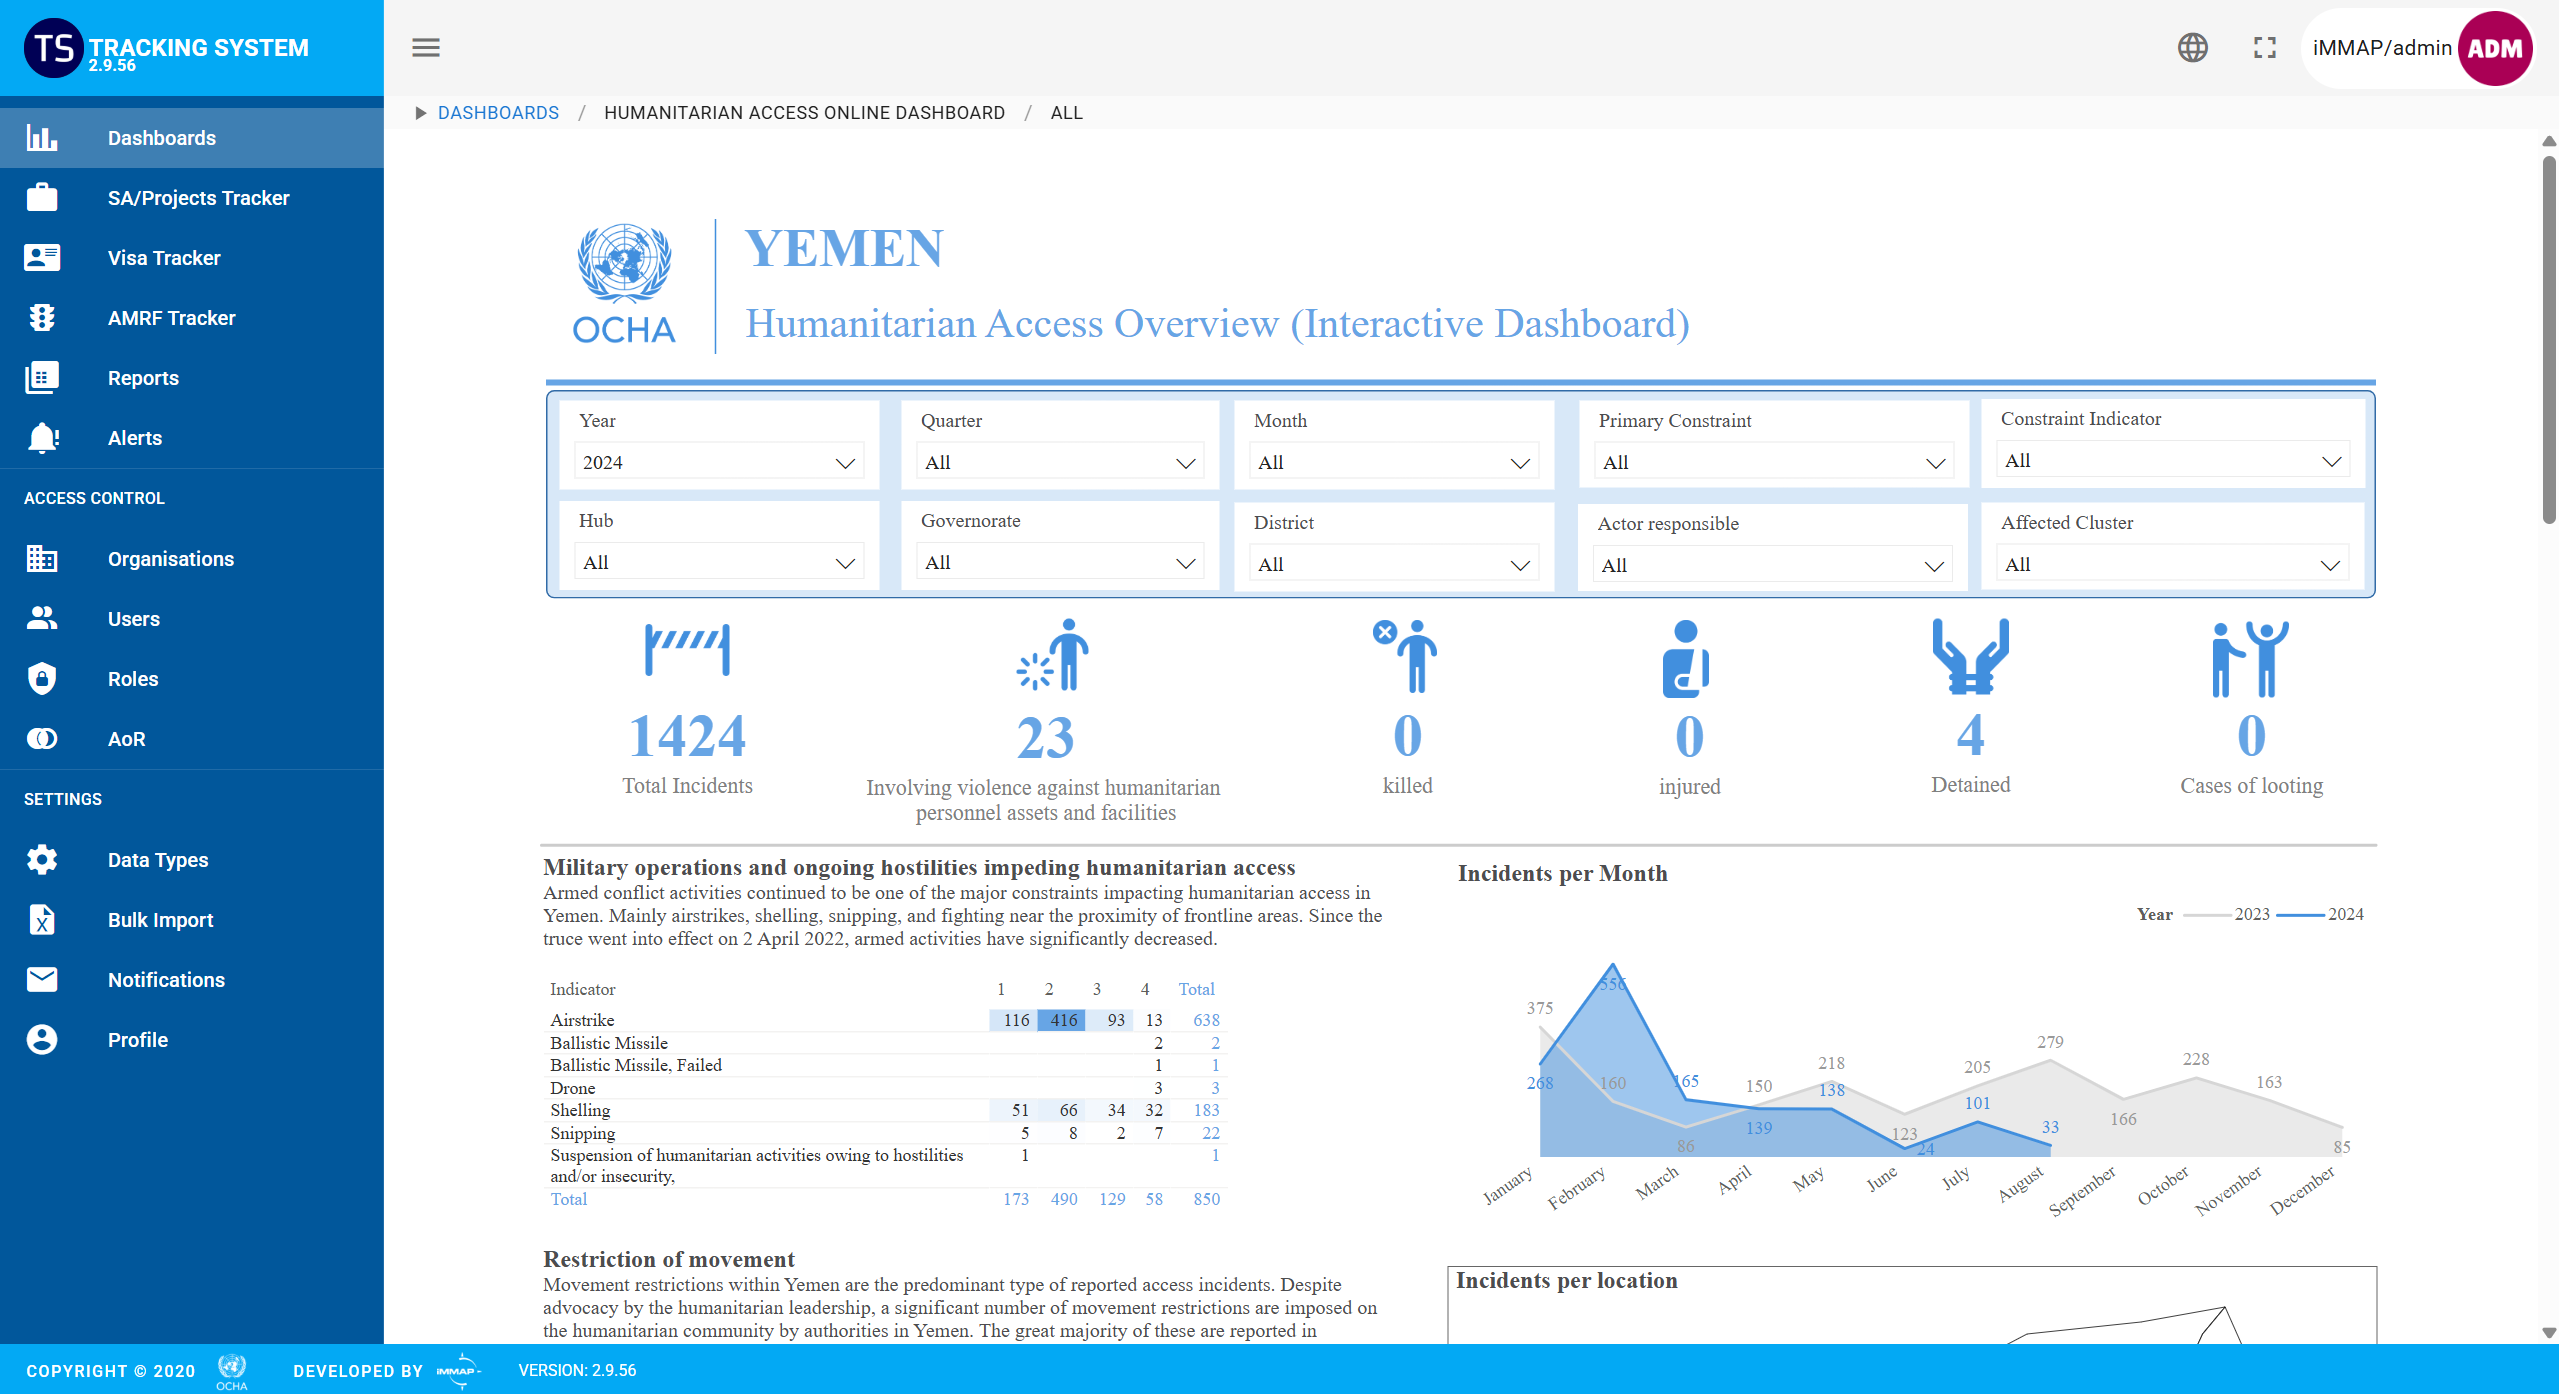Click the Visa Tracker card icon
The width and height of the screenshot is (2559, 1394).
[41, 257]
